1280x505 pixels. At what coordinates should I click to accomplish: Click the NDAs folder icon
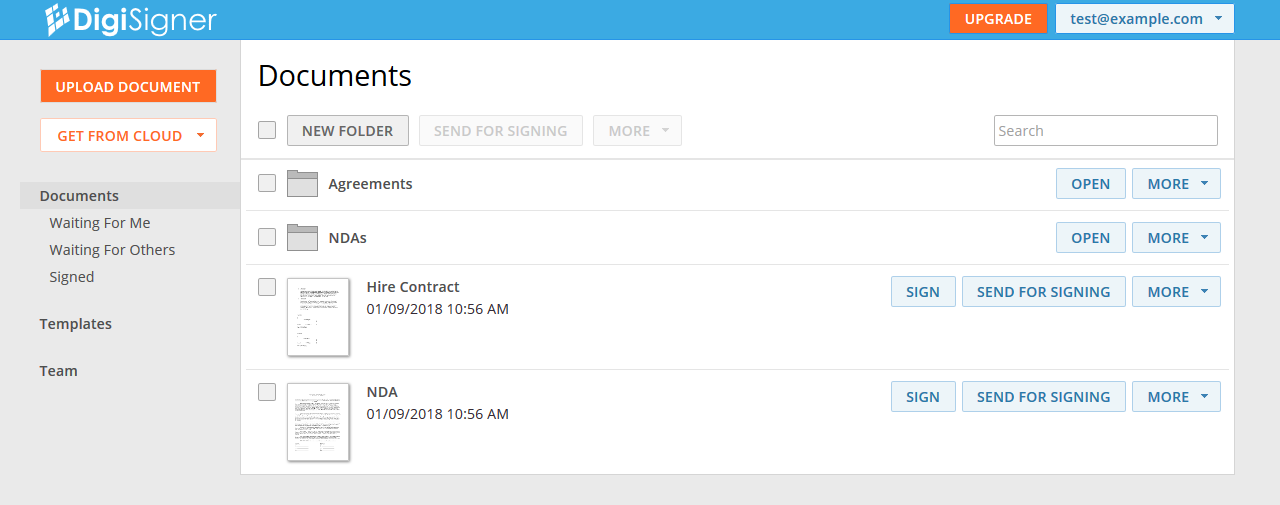302,238
